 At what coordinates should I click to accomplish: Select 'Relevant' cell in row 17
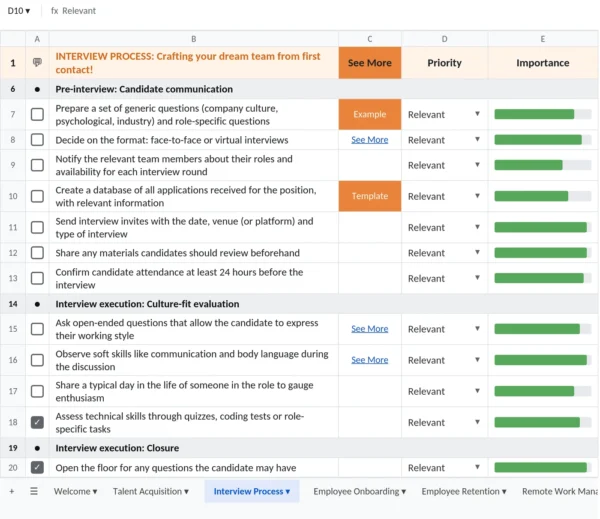[444, 392]
